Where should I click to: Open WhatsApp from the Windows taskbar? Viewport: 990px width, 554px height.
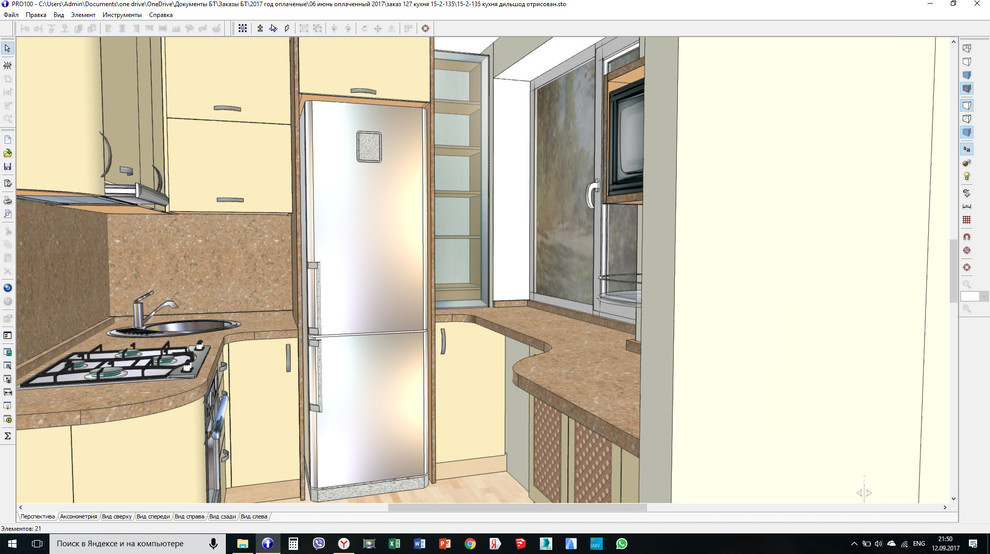pyautogui.click(x=622, y=543)
